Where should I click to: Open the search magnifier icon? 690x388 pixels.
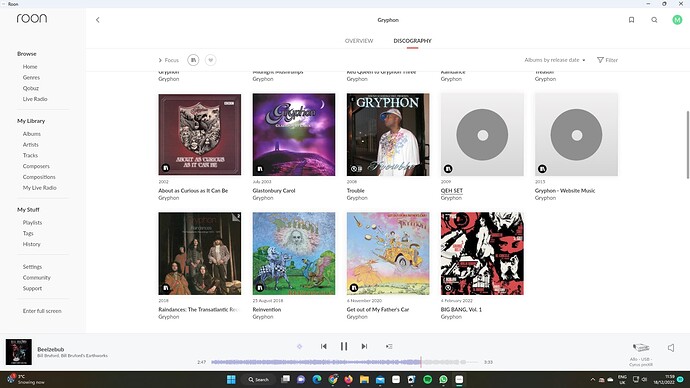(x=654, y=20)
